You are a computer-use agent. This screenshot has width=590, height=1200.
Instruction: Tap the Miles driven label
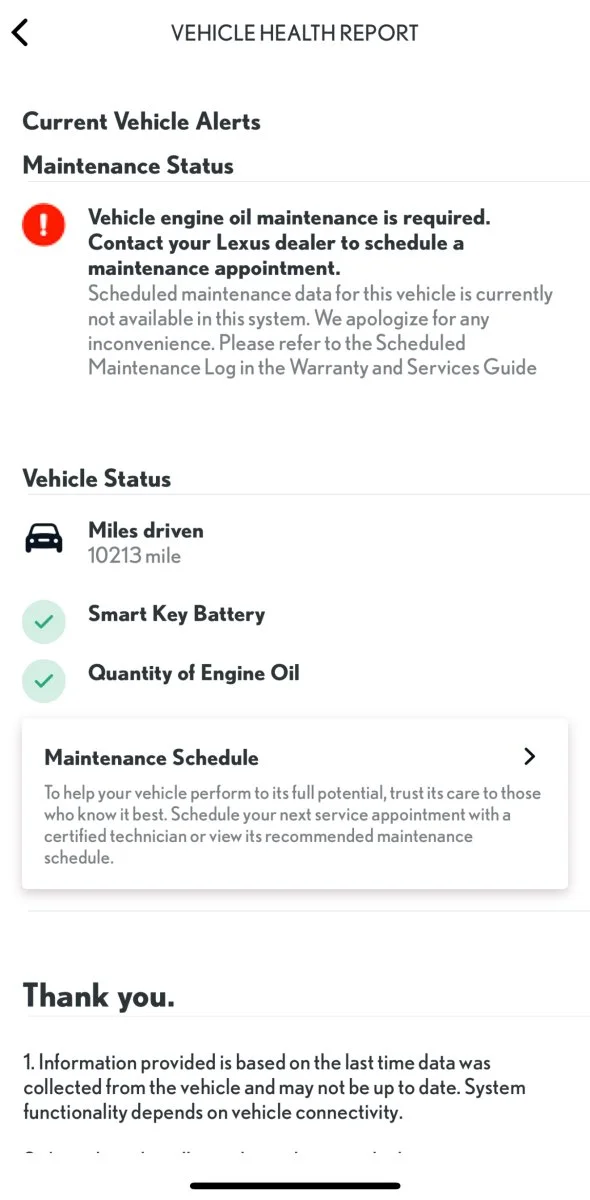pyautogui.click(x=146, y=531)
